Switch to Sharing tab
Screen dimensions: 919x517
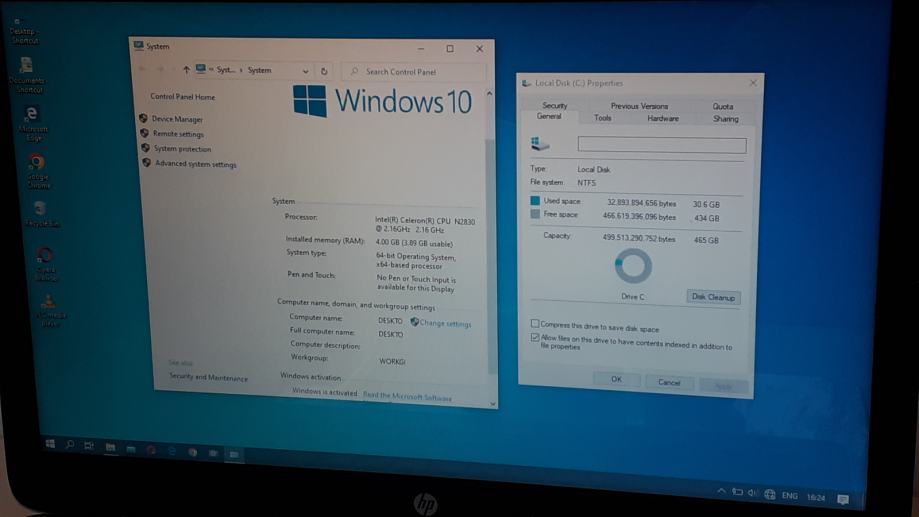[726, 119]
